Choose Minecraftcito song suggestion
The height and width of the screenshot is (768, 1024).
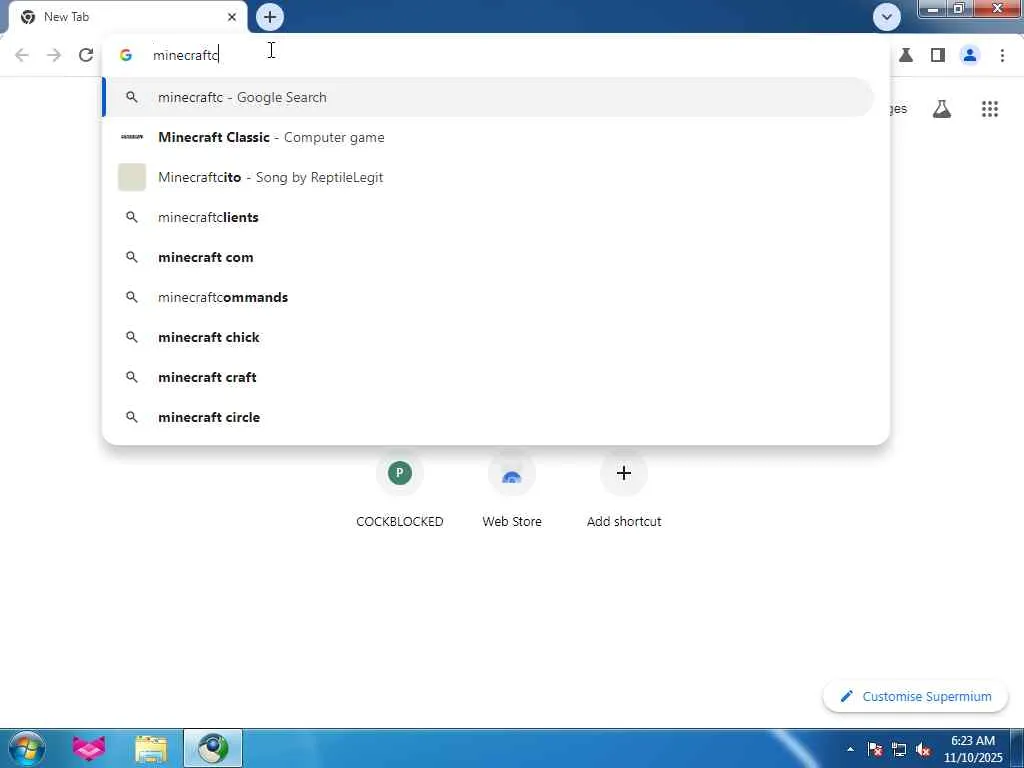[x=488, y=177]
